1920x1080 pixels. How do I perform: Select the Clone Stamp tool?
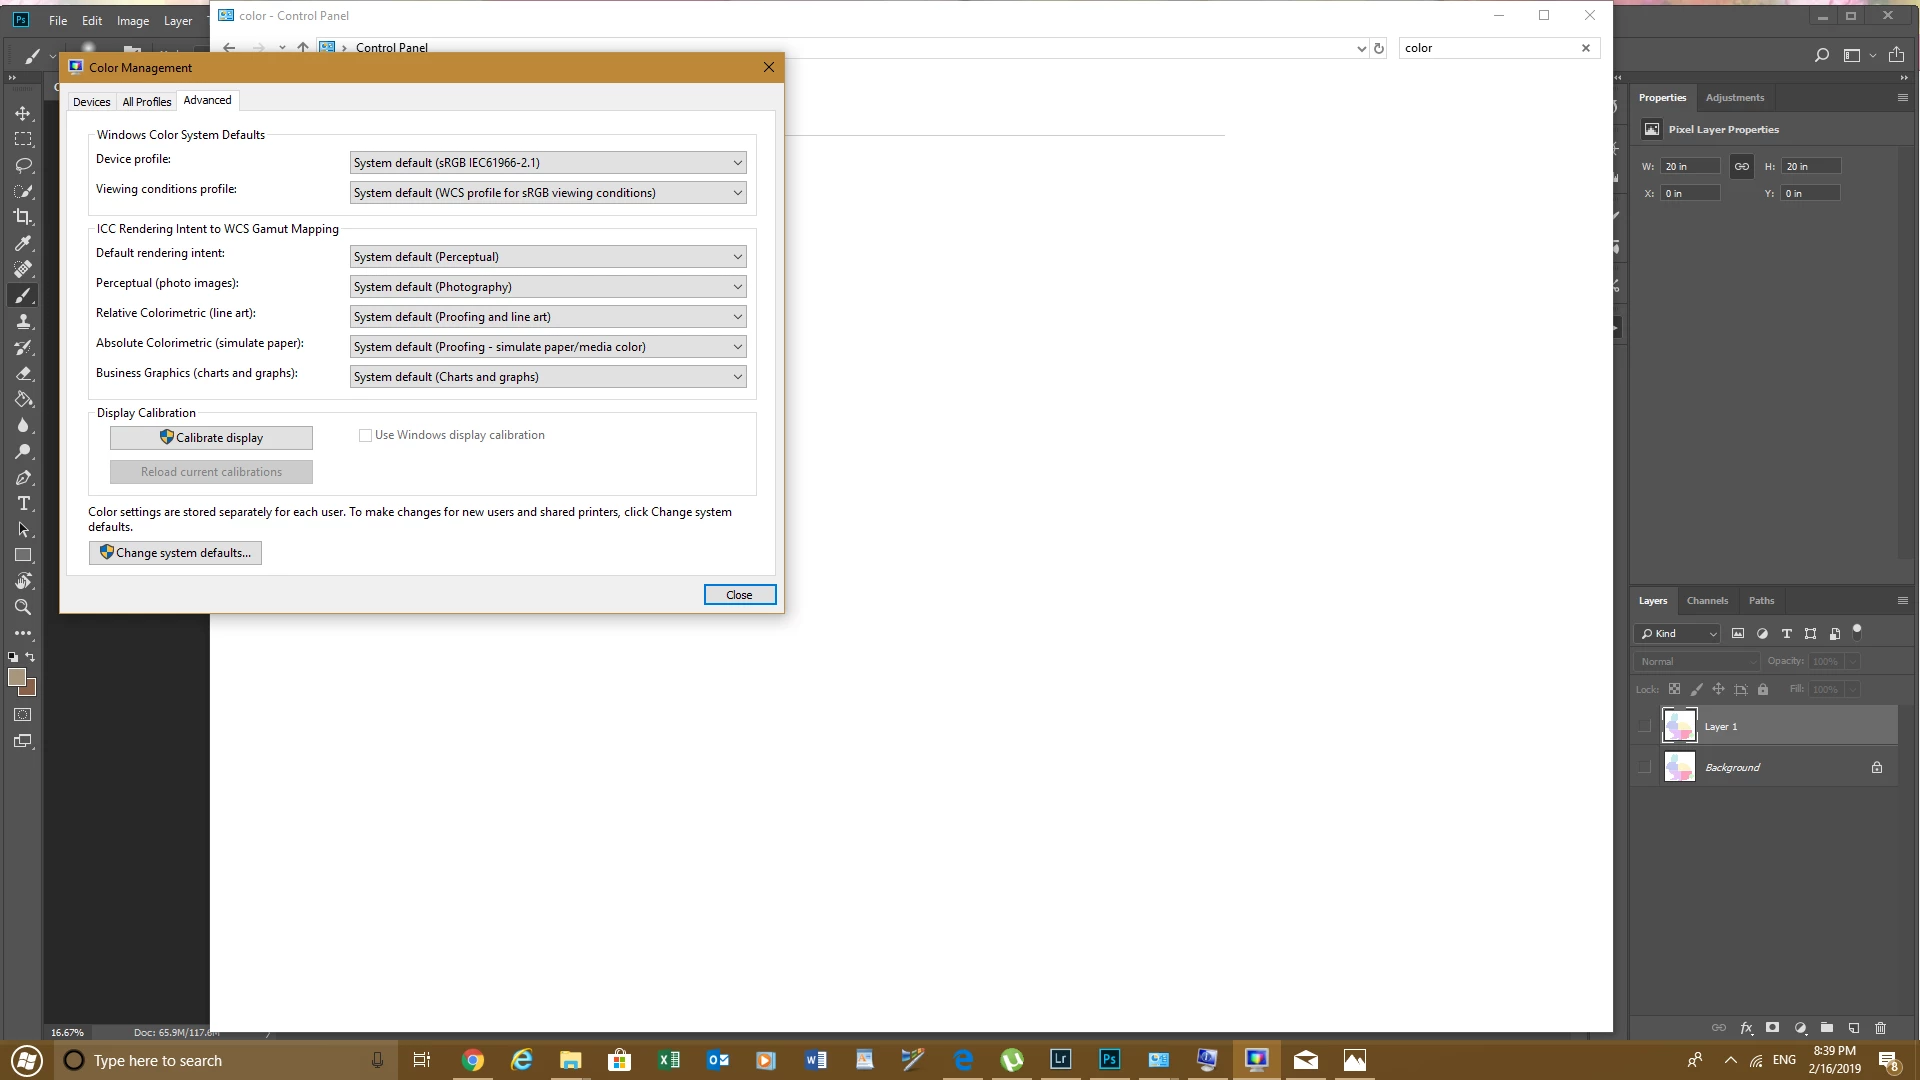coord(23,321)
